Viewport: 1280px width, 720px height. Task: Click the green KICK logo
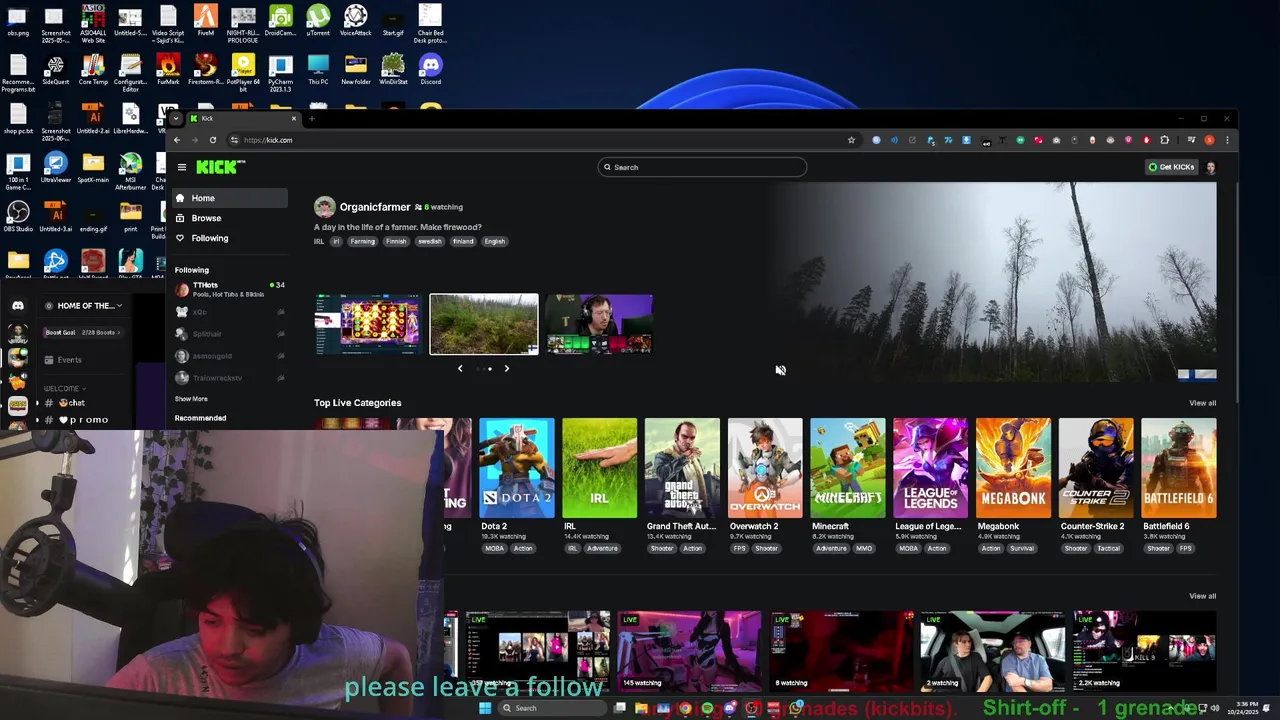219,167
